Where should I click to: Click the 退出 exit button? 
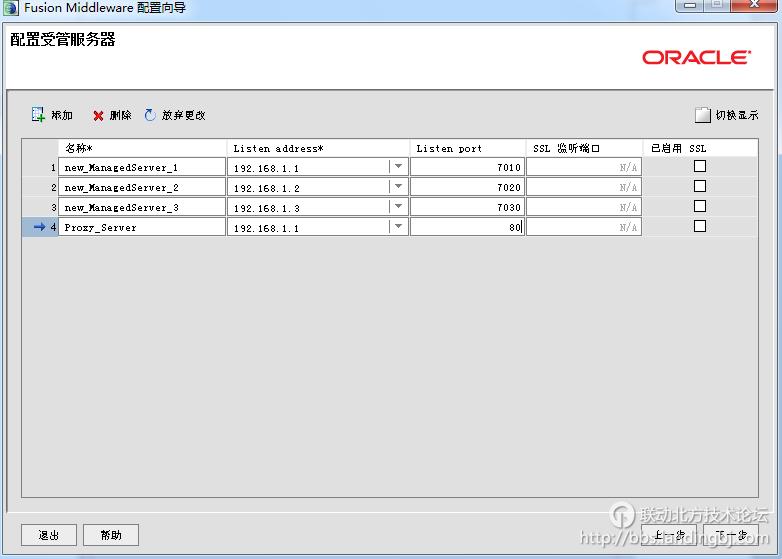coord(49,535)
